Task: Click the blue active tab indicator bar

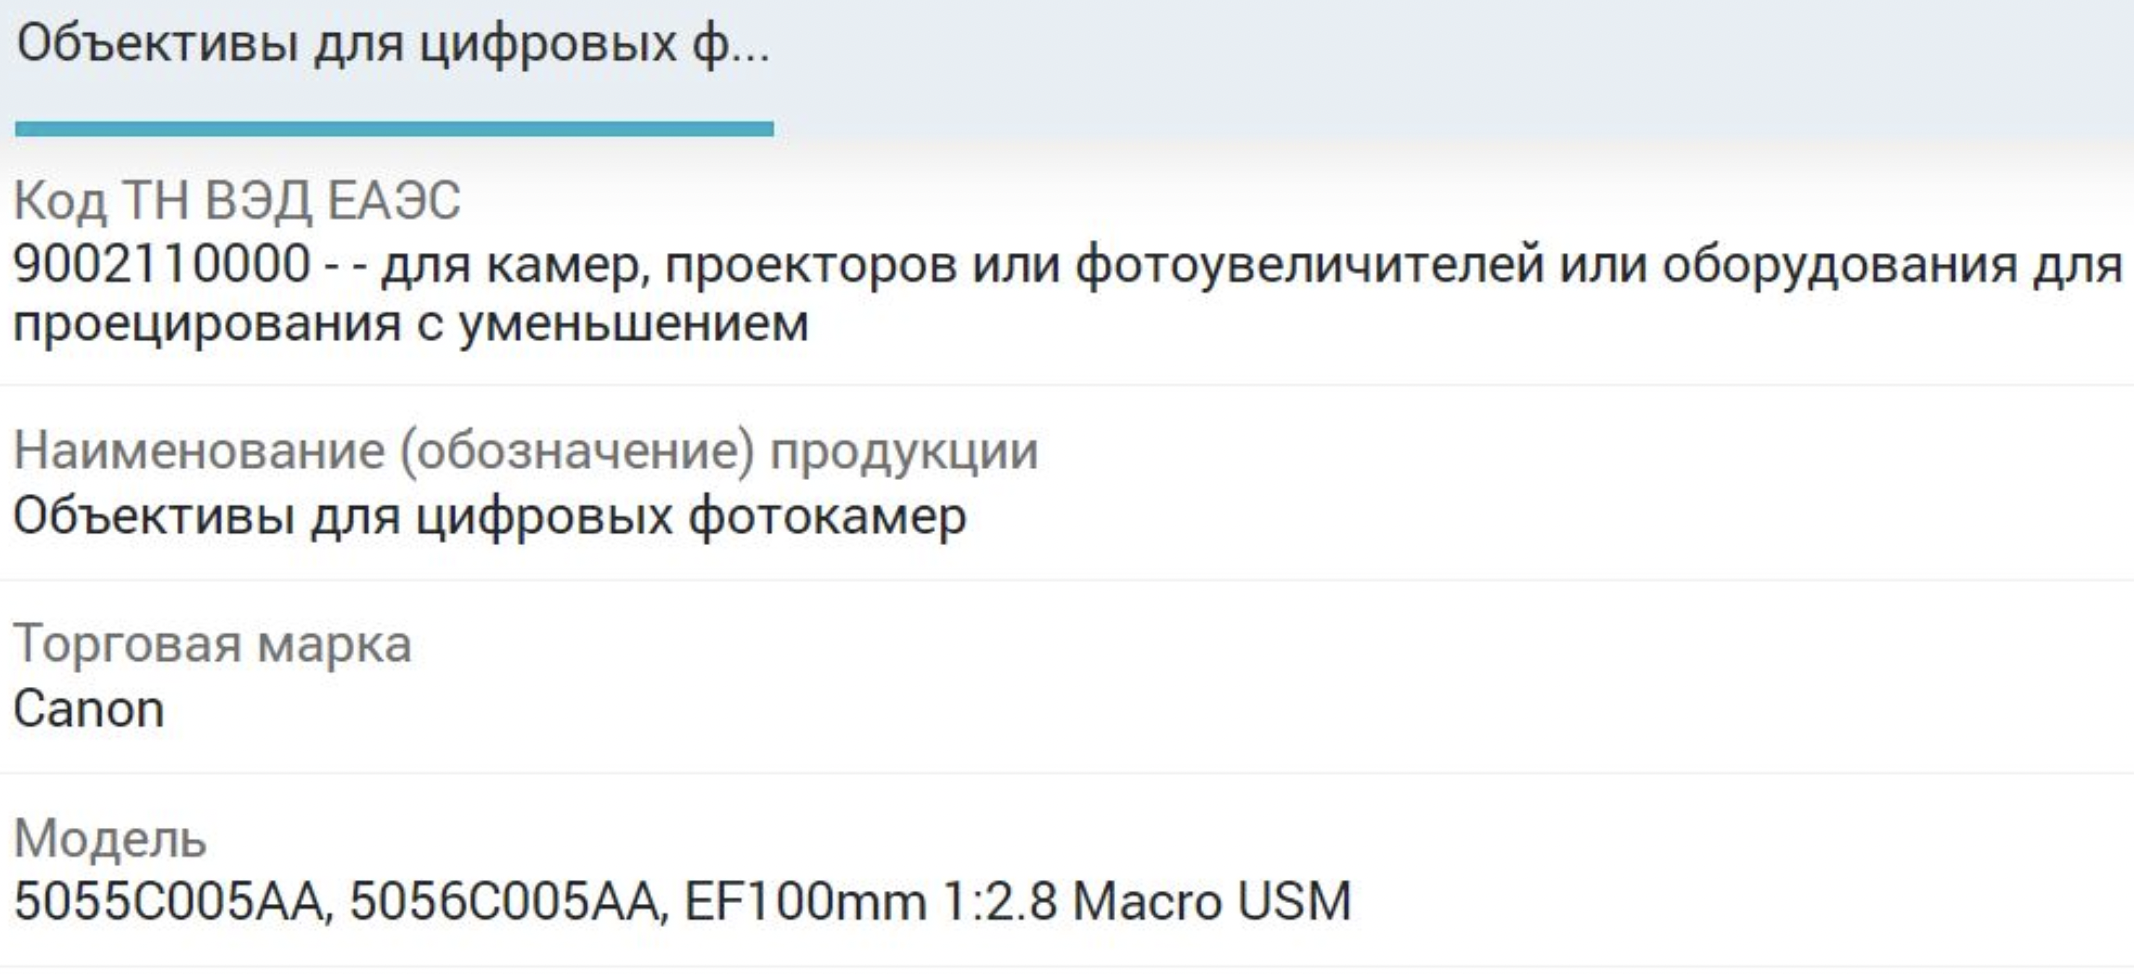Action: tap(394, 129)
